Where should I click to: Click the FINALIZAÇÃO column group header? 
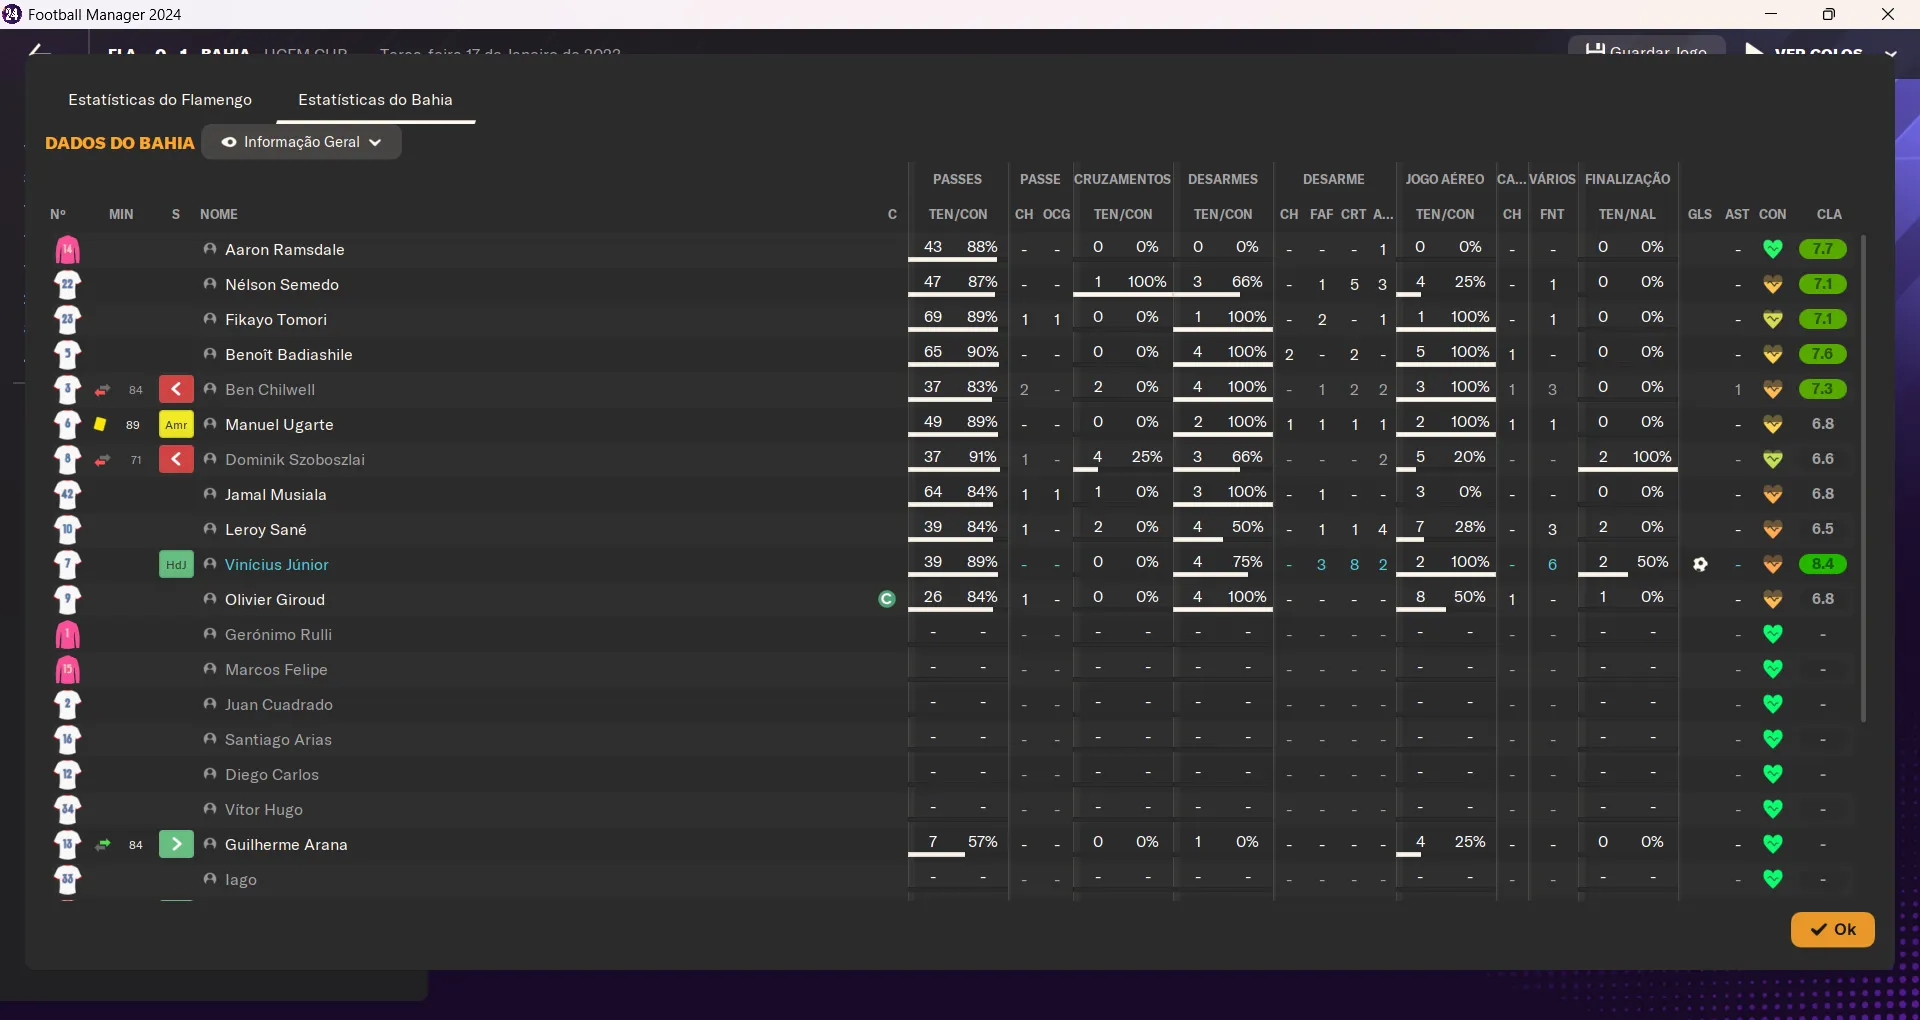(x=1627, y=179)
